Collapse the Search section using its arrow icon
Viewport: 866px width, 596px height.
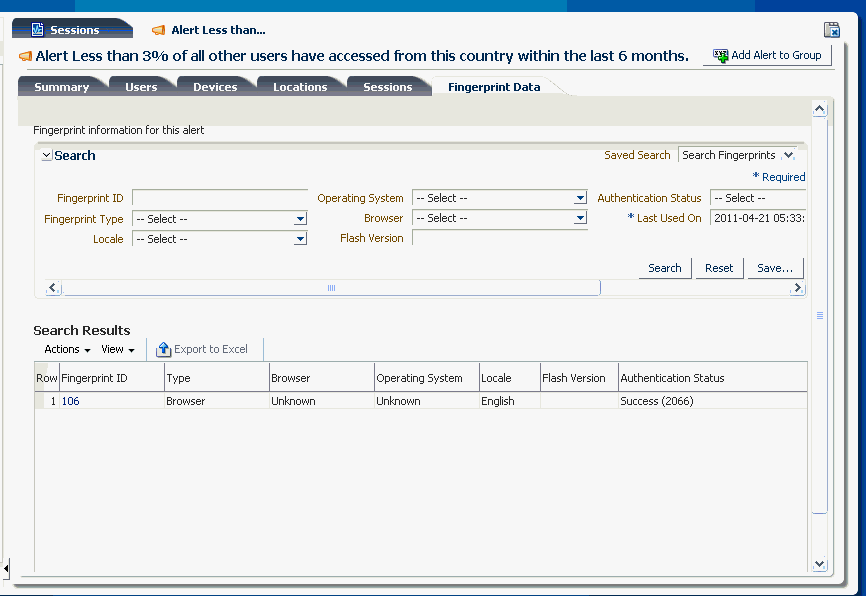(46, 155)
